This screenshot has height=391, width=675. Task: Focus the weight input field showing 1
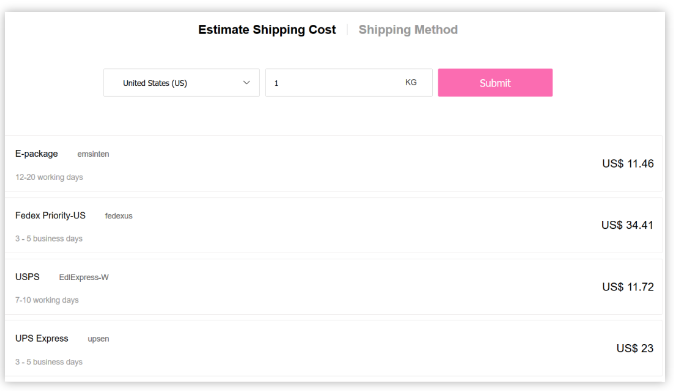[x=349, y=83]
